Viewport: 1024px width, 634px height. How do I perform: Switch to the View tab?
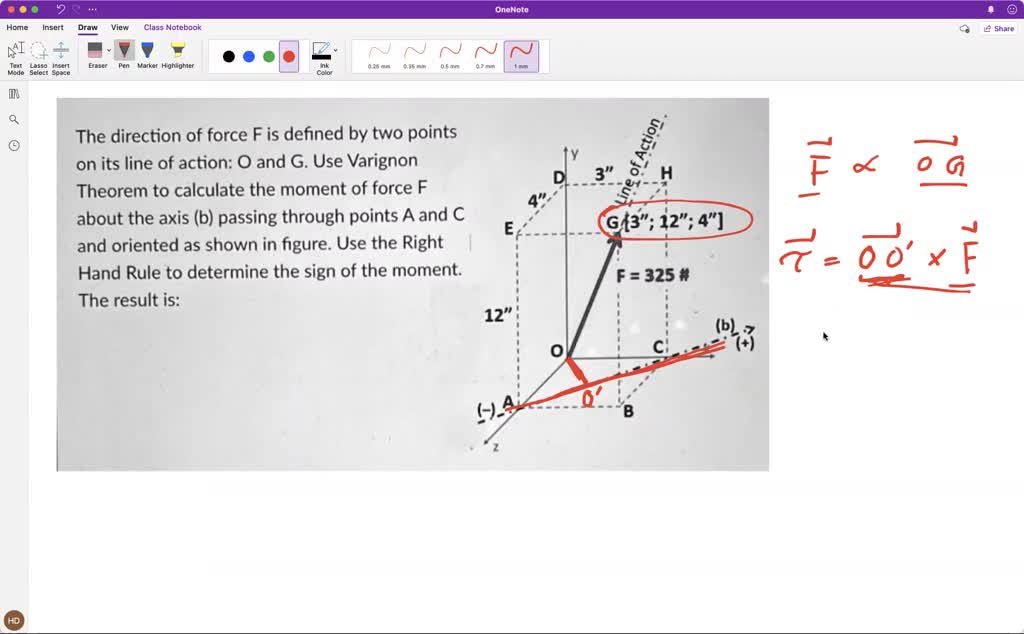pyautogui.click(x=119, y=27)
